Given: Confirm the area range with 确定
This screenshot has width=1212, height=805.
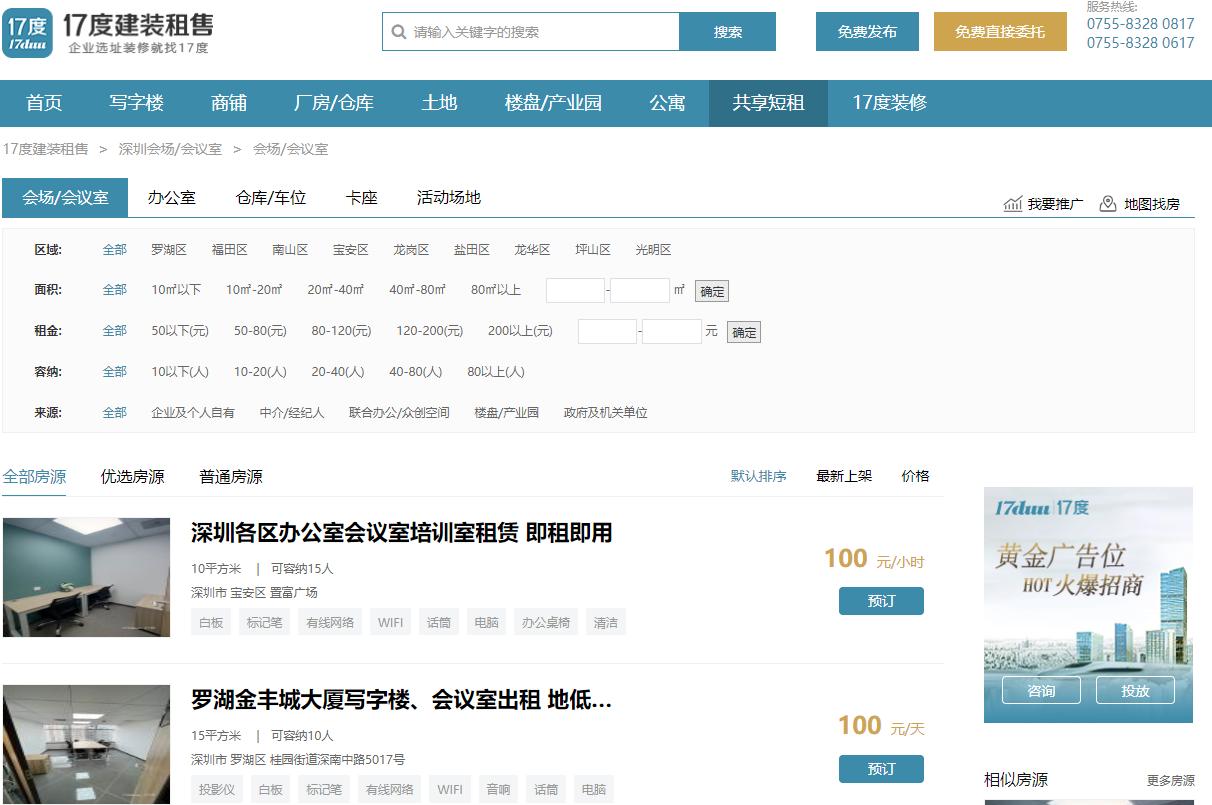Looking at the screenshot, I should [x=713, y=290].
